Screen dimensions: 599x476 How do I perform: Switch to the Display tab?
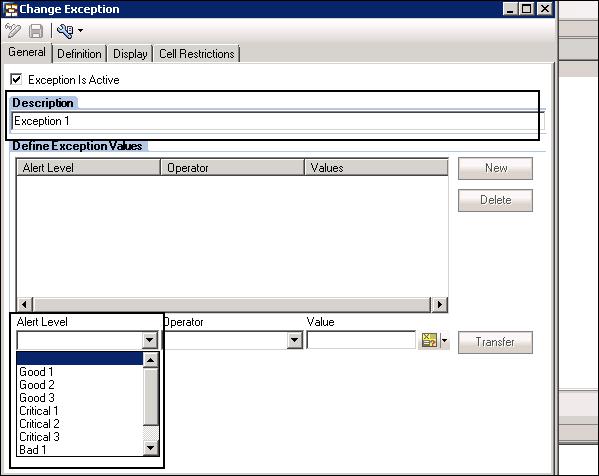[x=130, y=54]
